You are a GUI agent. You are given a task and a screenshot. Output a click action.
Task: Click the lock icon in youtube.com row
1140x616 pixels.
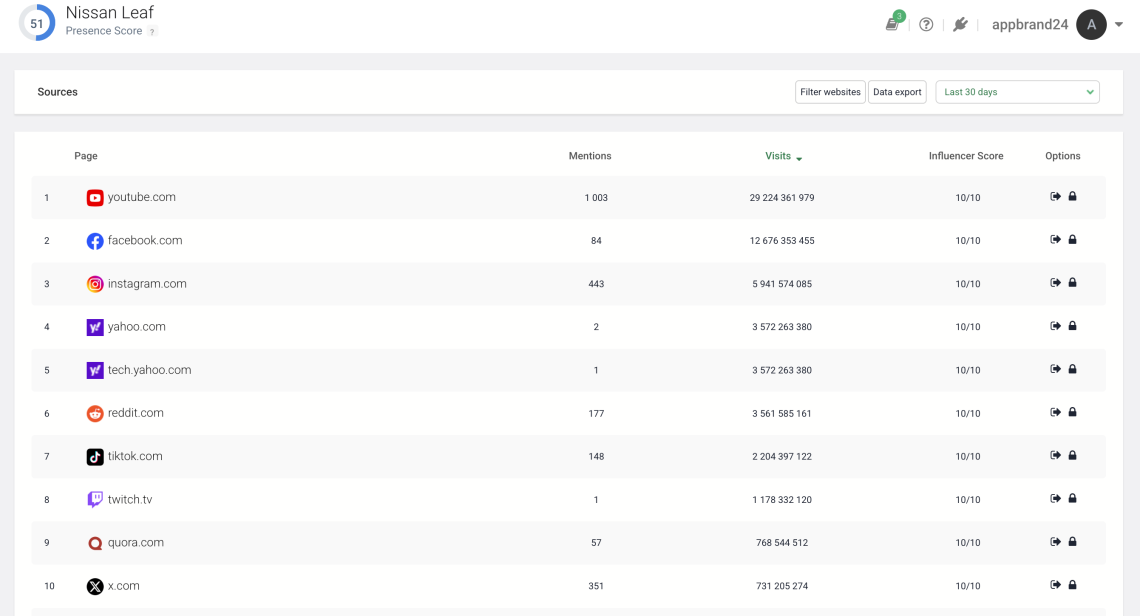1072,196
